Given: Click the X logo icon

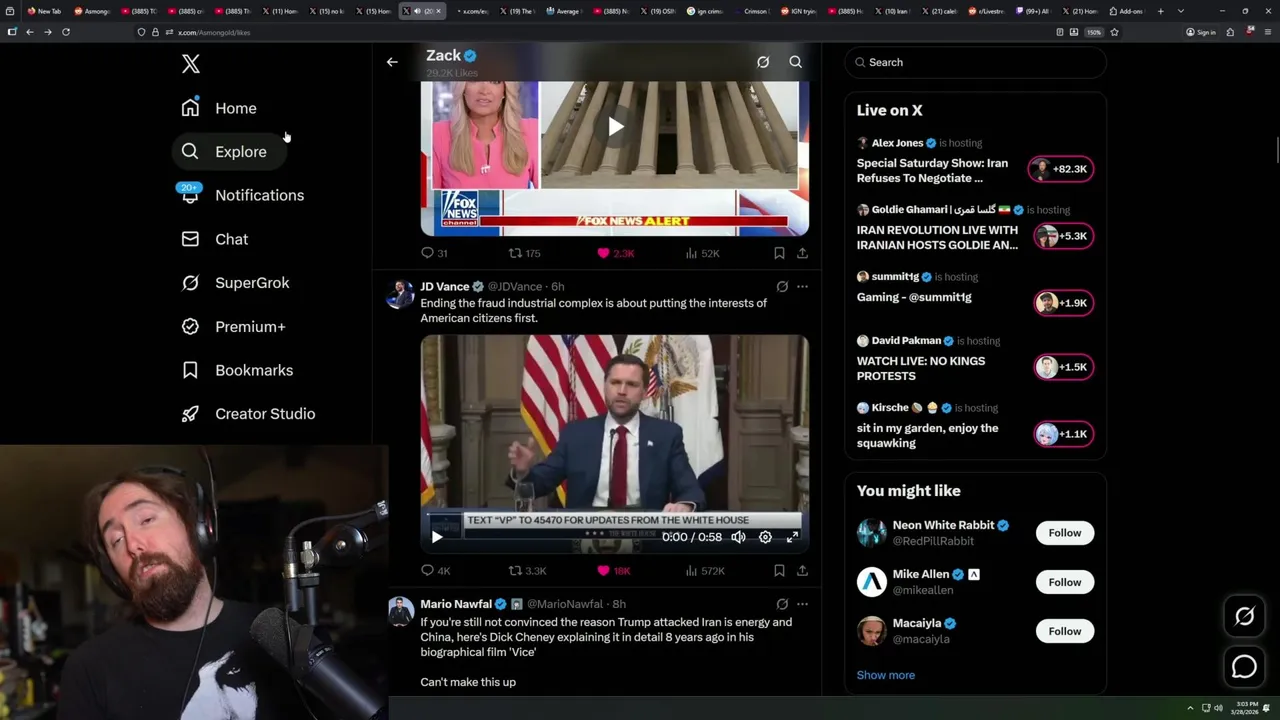Looking at the screenshot, I should [191, 64].
